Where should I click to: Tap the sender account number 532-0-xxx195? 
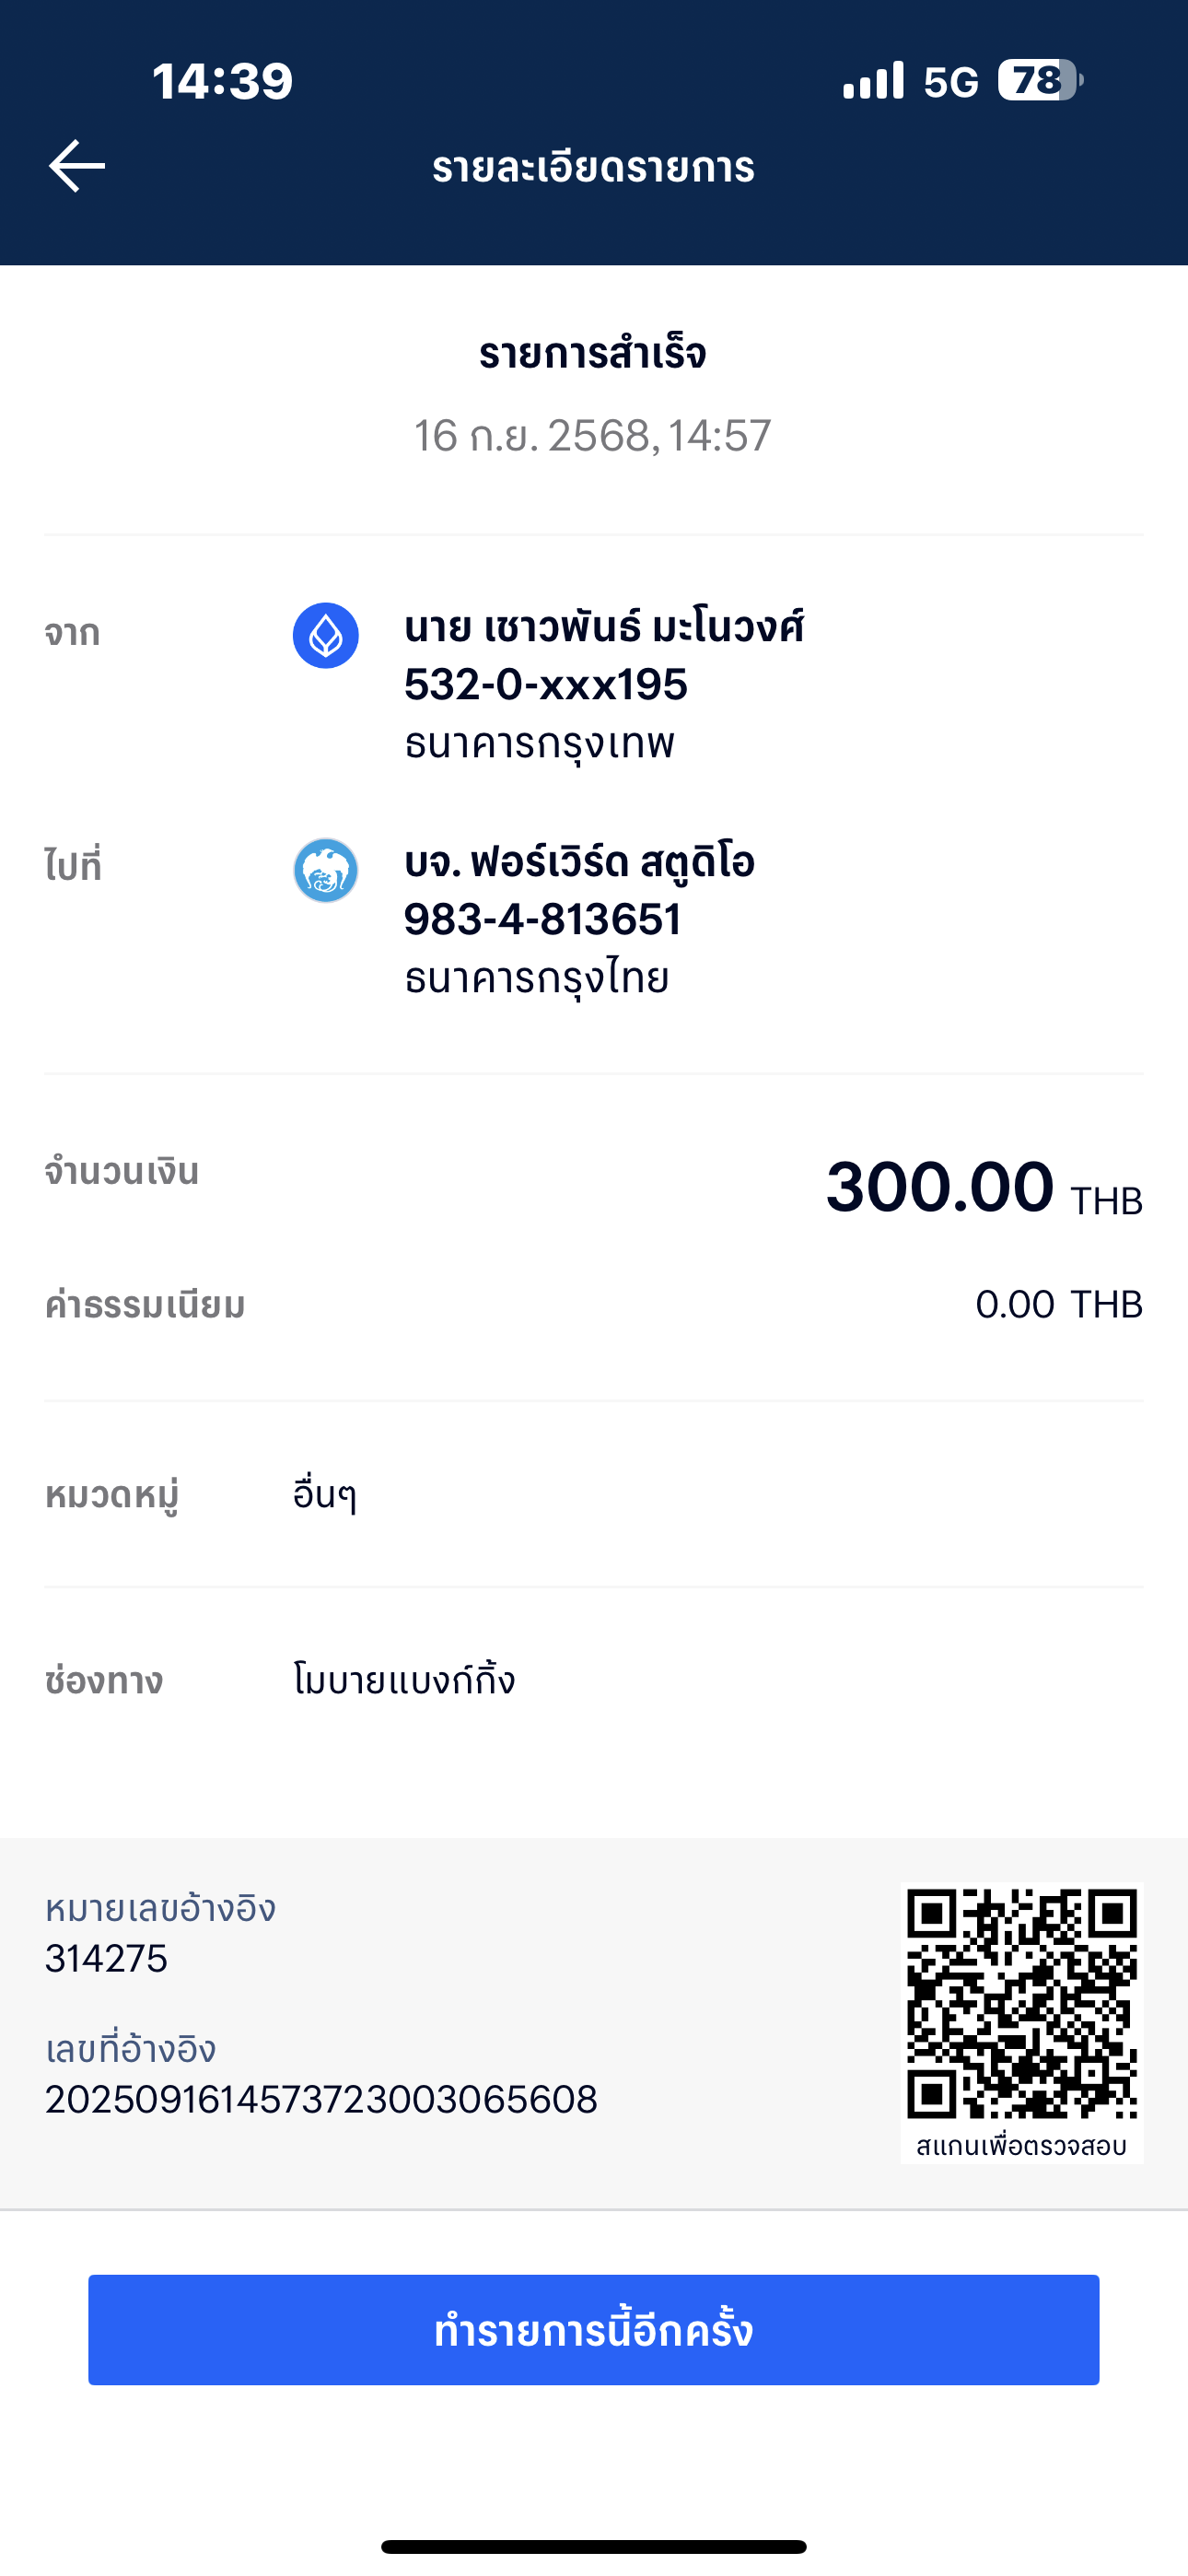click(546, 685)
